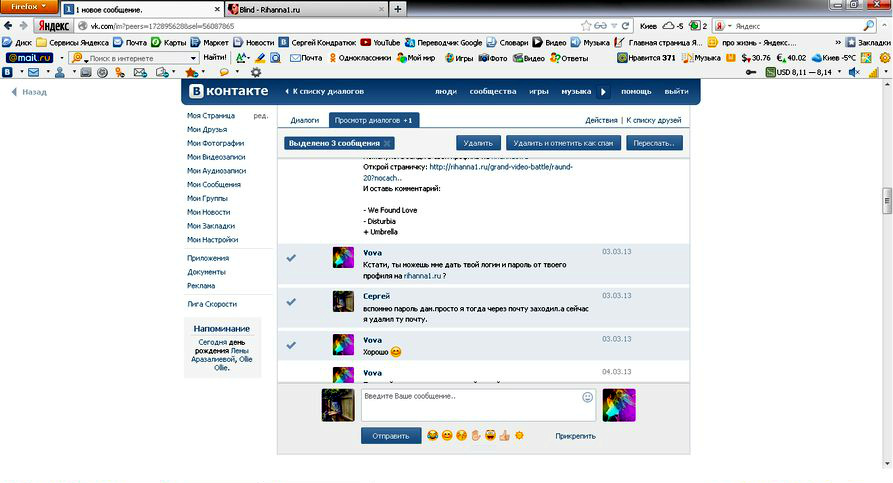Open the smiley picker in the message box
This screenshot has height=483, width=893.
(588, 397)
